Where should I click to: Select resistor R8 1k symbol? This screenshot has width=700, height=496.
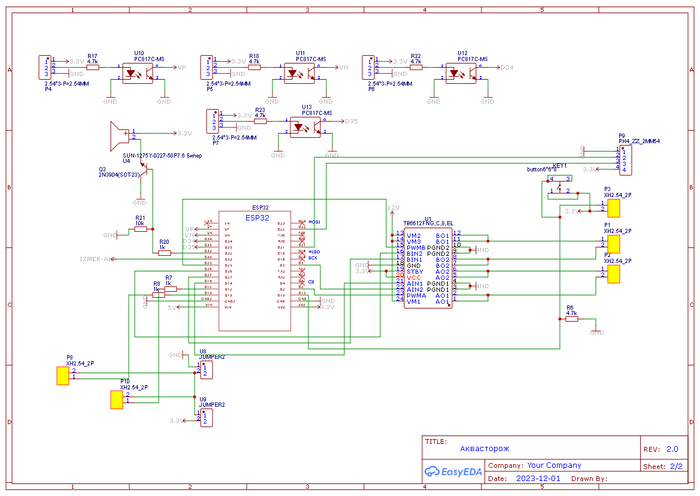158,295
